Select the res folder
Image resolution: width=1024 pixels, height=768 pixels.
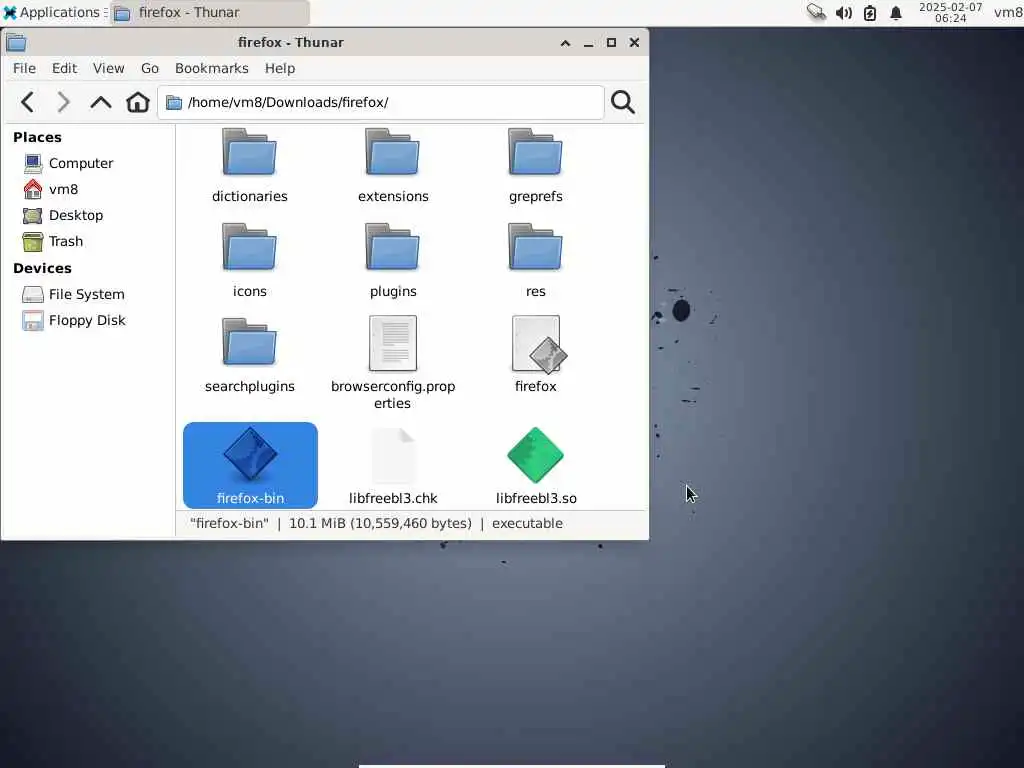[x=536, y=261]
